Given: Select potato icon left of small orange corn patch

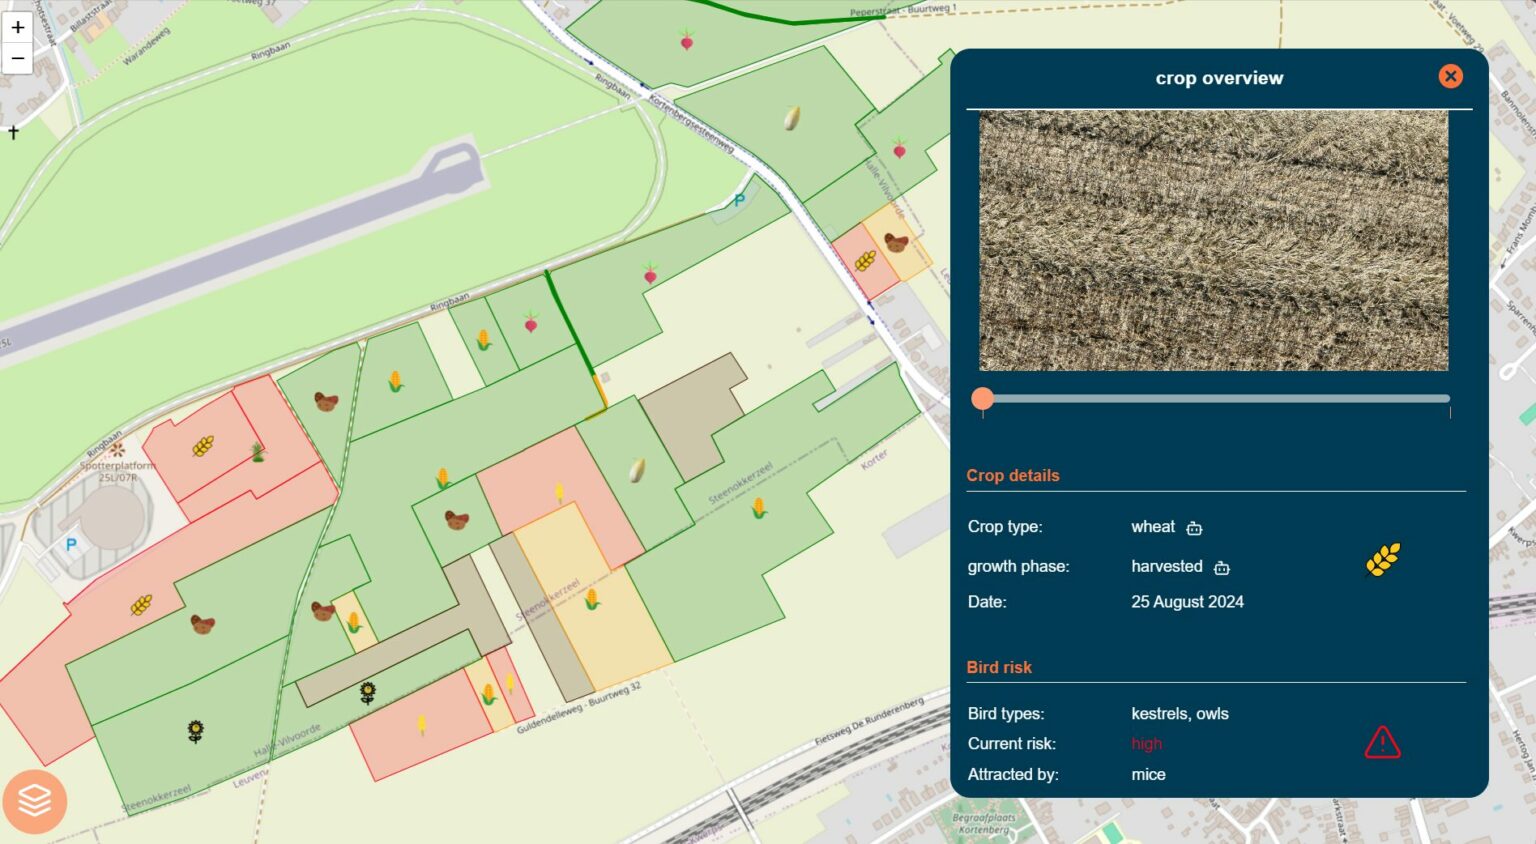Looking at the screenshot, I should click(x=322, y=611).
